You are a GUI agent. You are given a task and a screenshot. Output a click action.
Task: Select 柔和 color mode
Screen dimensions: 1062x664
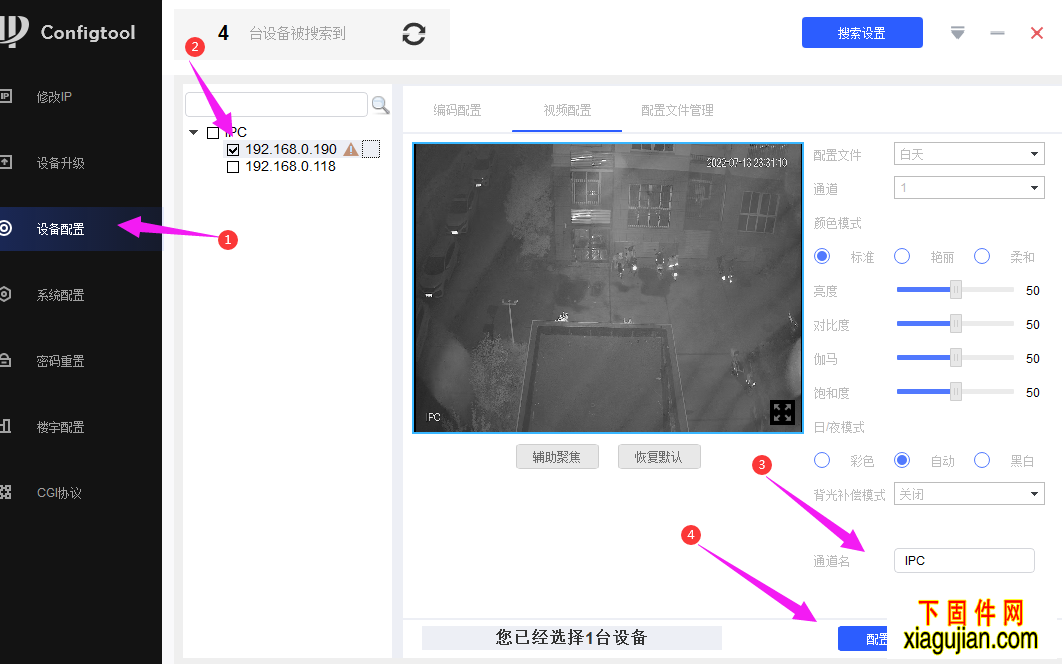[982, 256]
